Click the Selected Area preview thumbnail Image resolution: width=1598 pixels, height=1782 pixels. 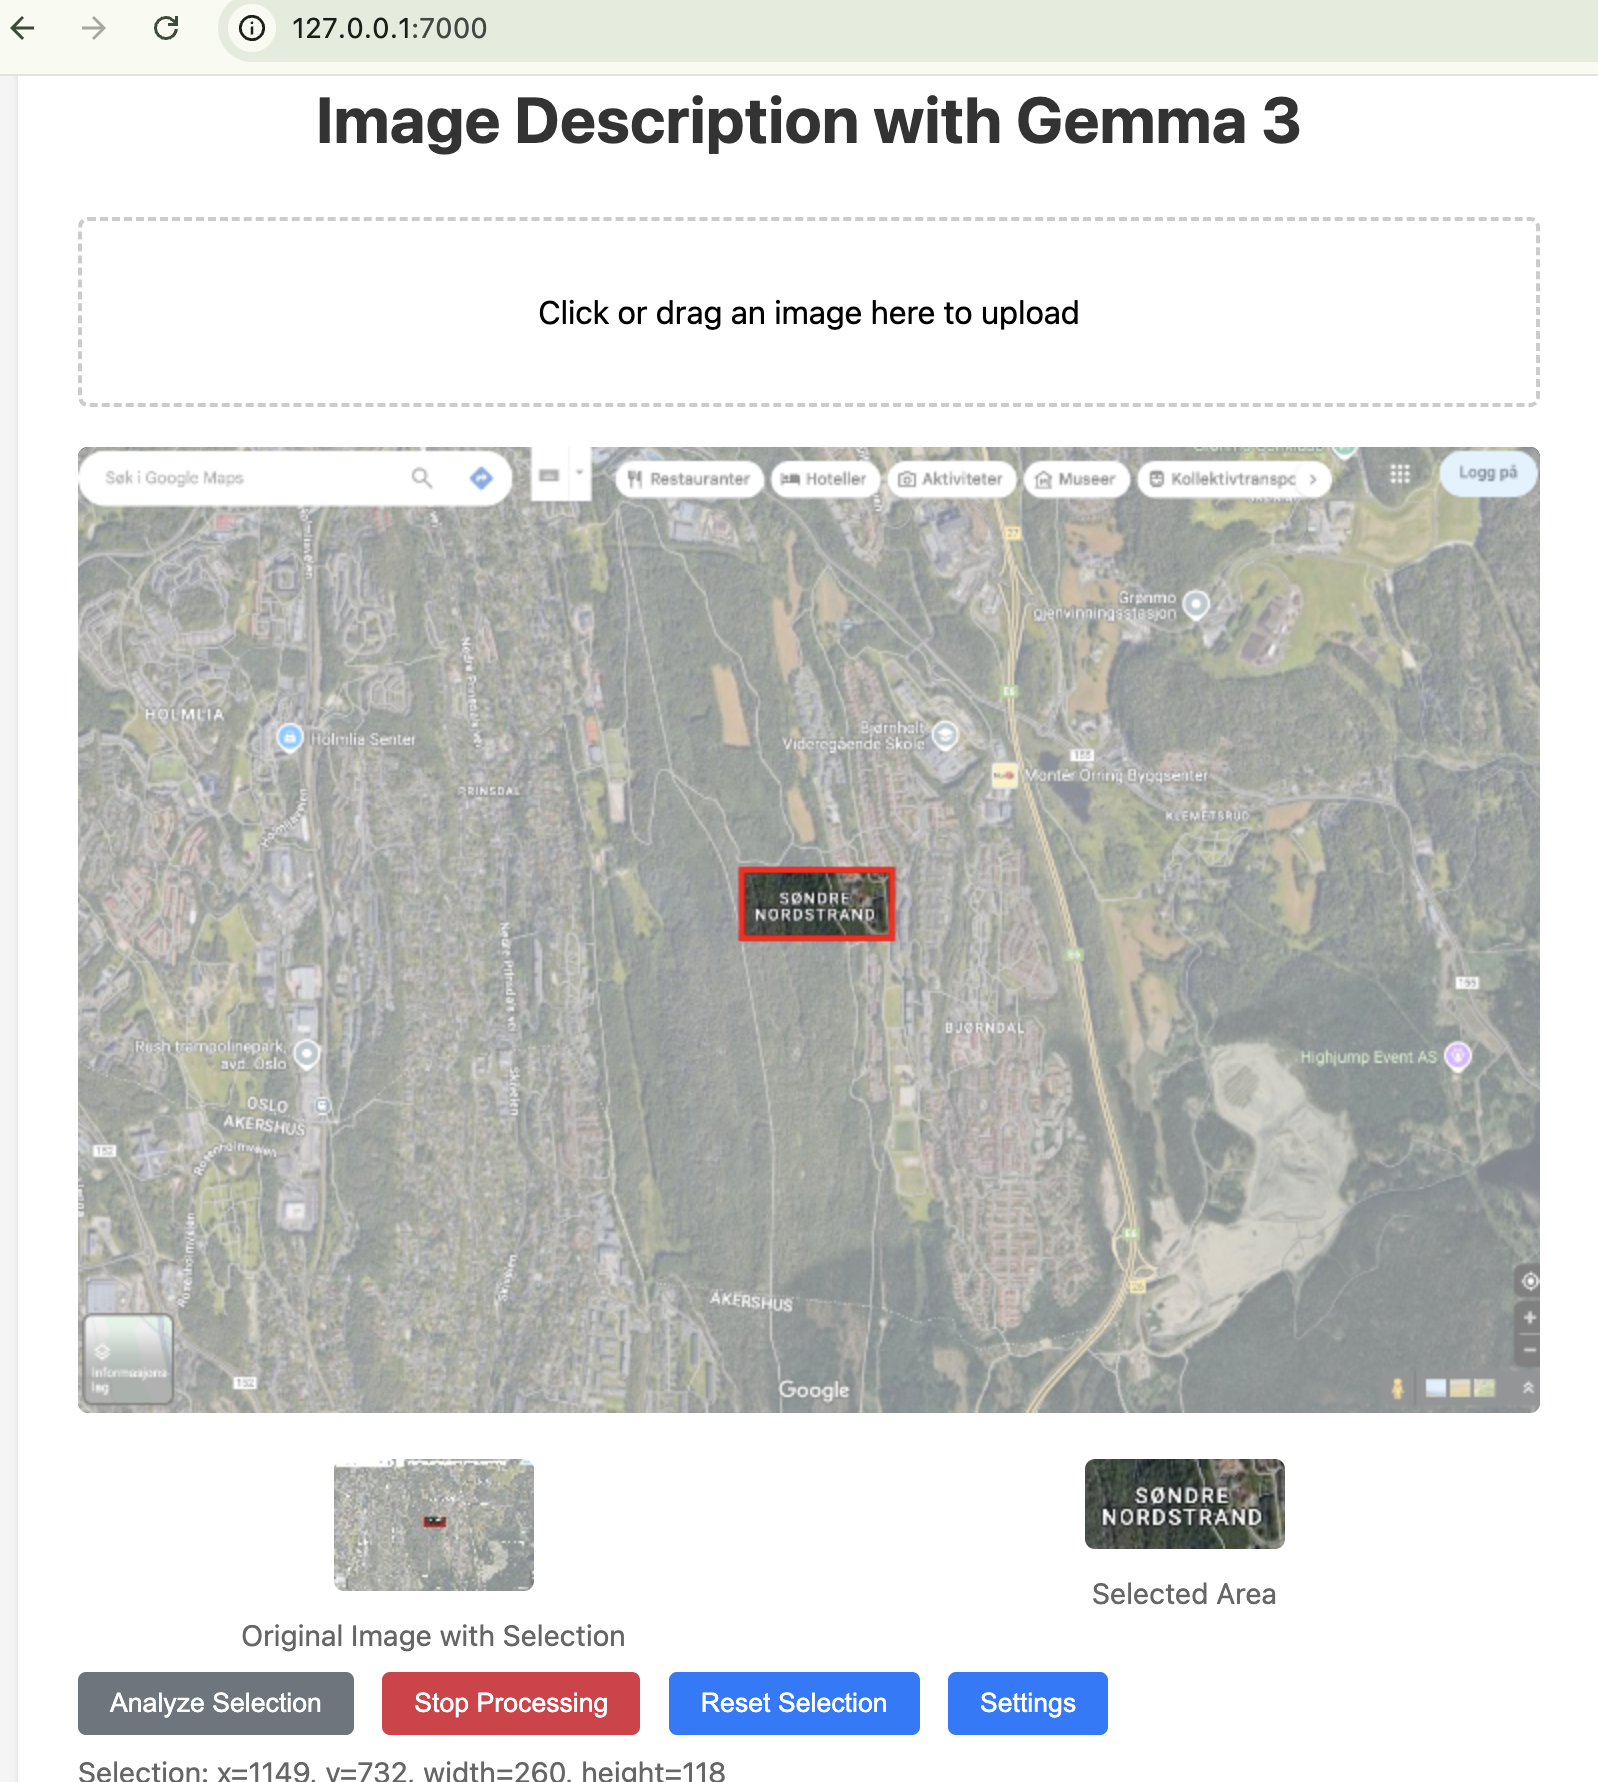click(1185, 1504)
